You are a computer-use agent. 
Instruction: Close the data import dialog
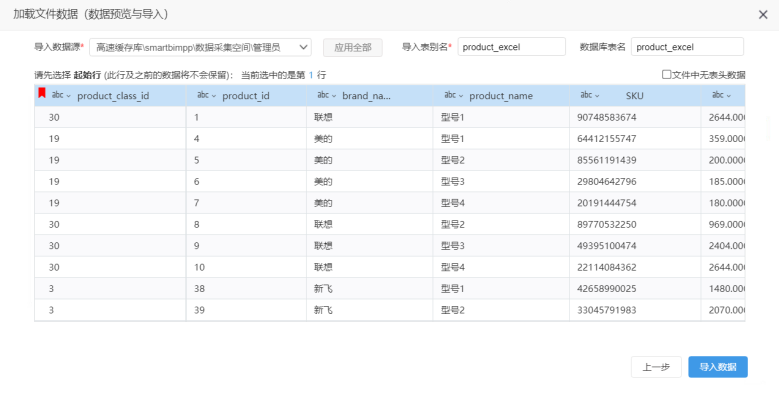(763, 15)
